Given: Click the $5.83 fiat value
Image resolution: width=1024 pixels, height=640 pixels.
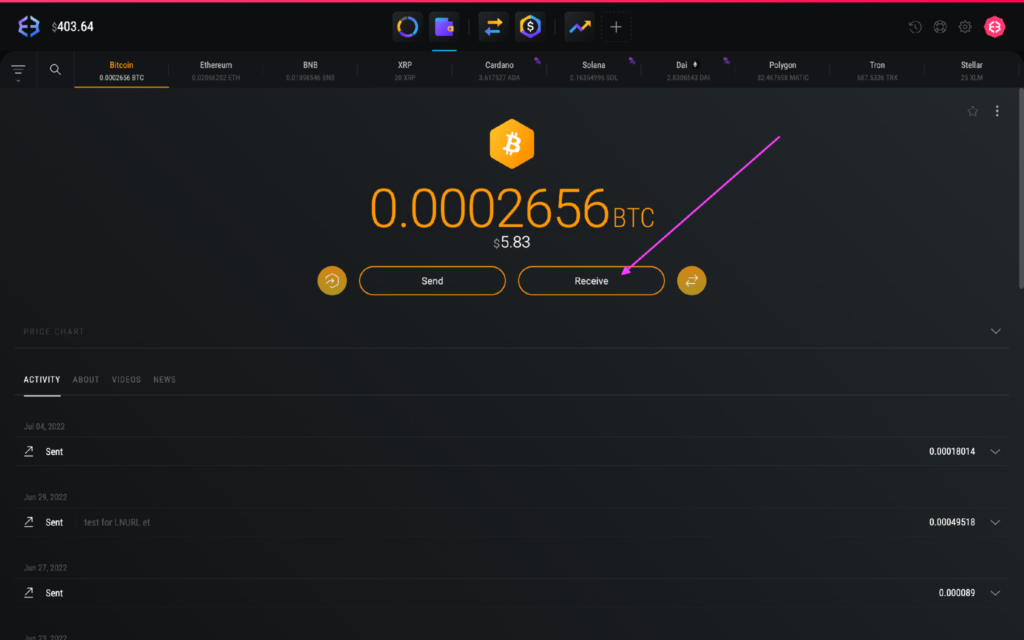Looking at the screenshot, I should click(x=512, y=242).
